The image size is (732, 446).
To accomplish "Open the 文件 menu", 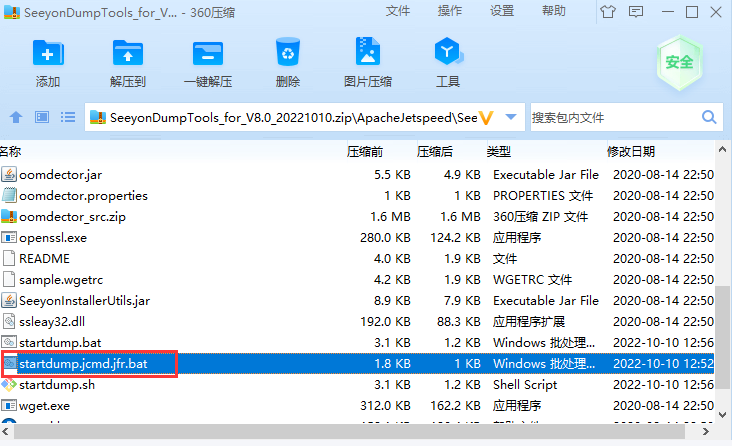I will coord(398,11).
